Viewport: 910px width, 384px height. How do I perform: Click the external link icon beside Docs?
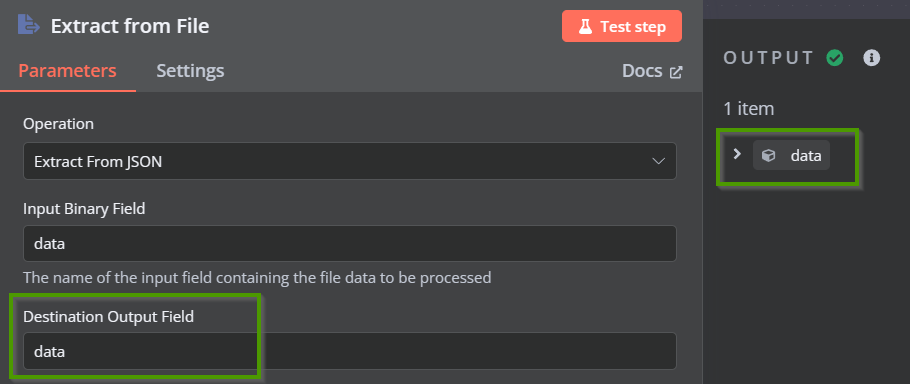(676, 73)
